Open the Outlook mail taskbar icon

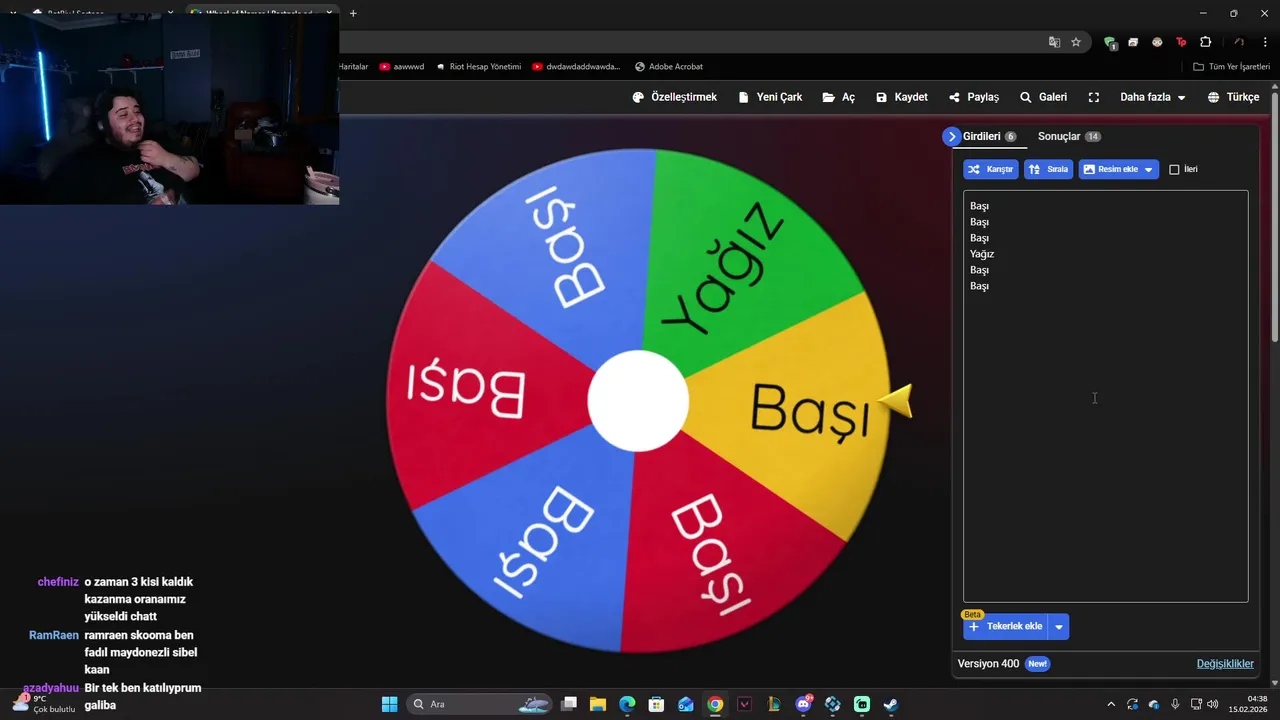click(686, 704)
